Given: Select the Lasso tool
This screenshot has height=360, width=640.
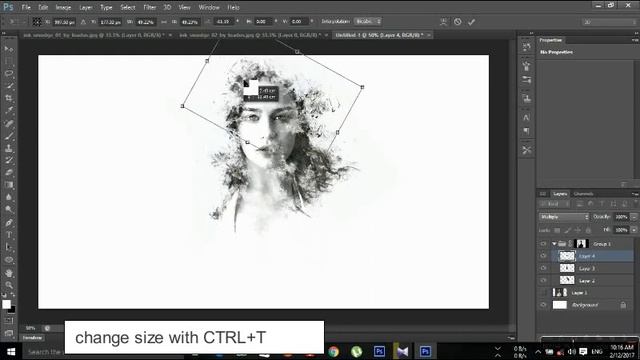Looking at the screenshot, I should (x=9, y=73).
